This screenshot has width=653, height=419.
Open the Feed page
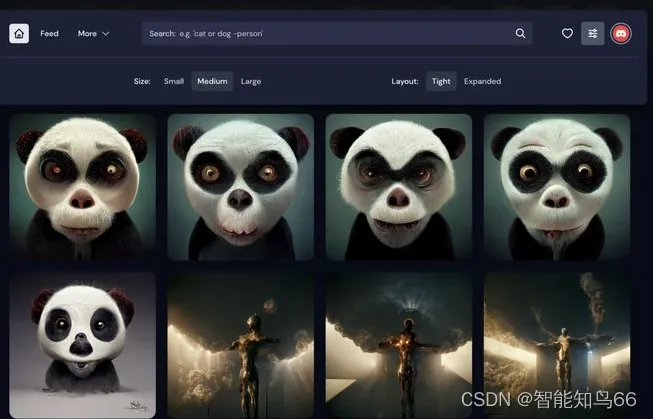(x=49, y=33)
